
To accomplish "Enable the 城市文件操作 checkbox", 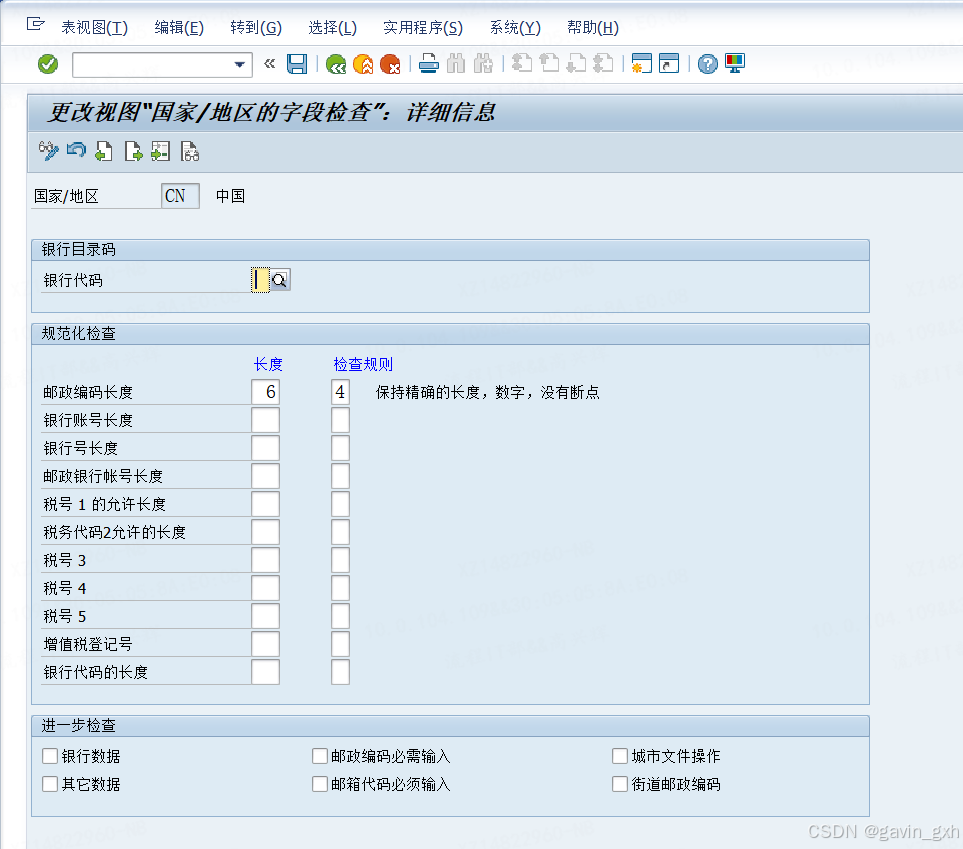I will click(x=619, y=756).
